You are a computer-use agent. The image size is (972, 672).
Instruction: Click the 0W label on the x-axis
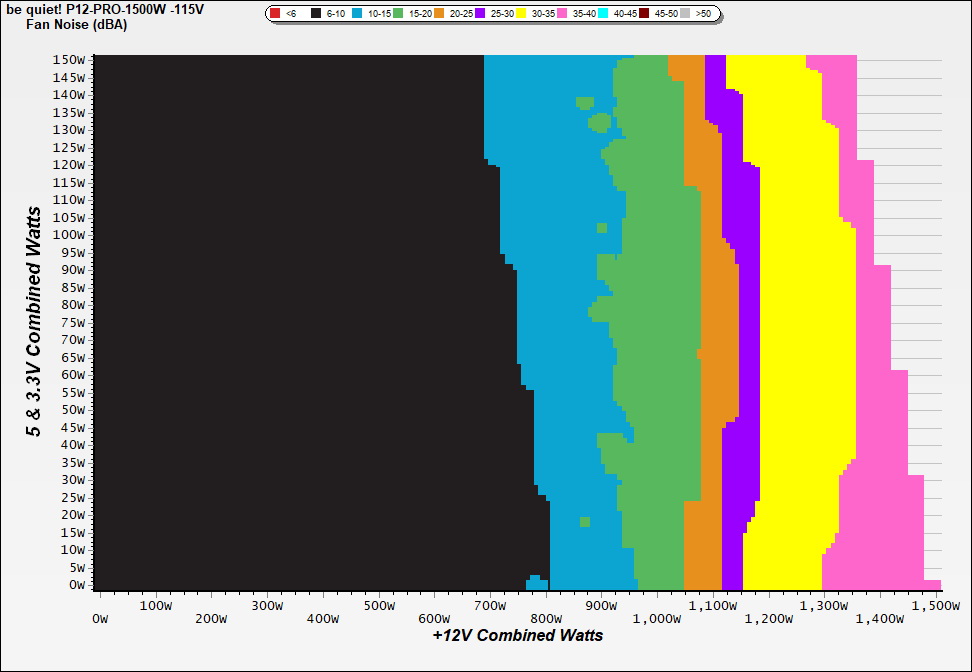(99, 620)
